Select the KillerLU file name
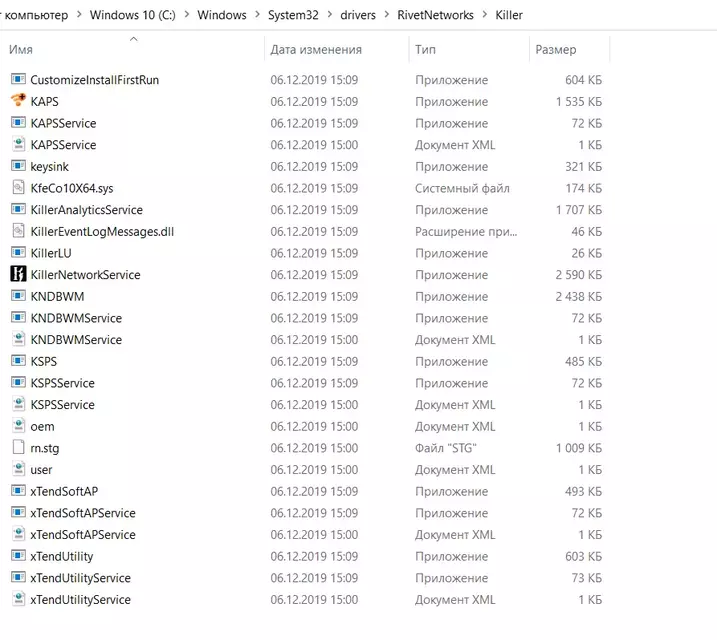 51,253
